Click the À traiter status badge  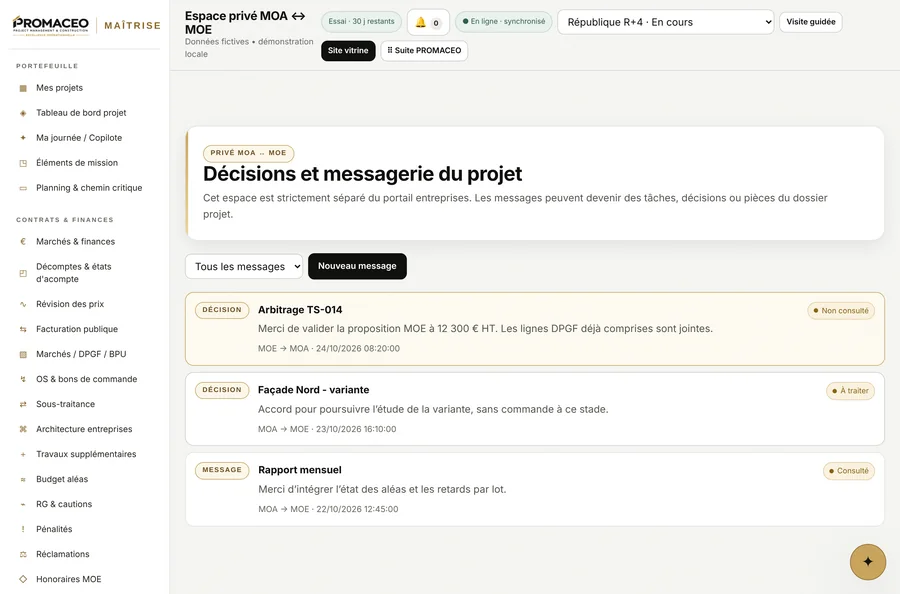[850, 391]
